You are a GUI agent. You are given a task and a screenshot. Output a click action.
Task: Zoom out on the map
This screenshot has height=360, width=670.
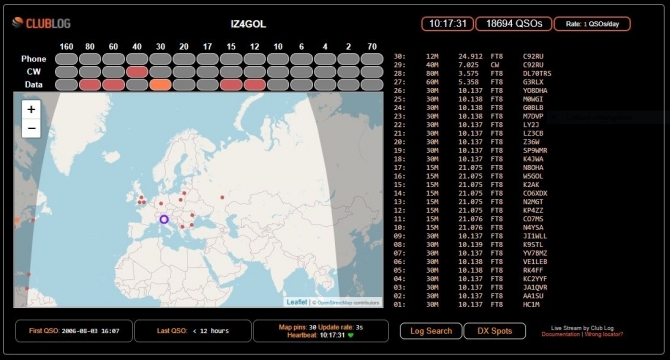click(x=31, y=128)
